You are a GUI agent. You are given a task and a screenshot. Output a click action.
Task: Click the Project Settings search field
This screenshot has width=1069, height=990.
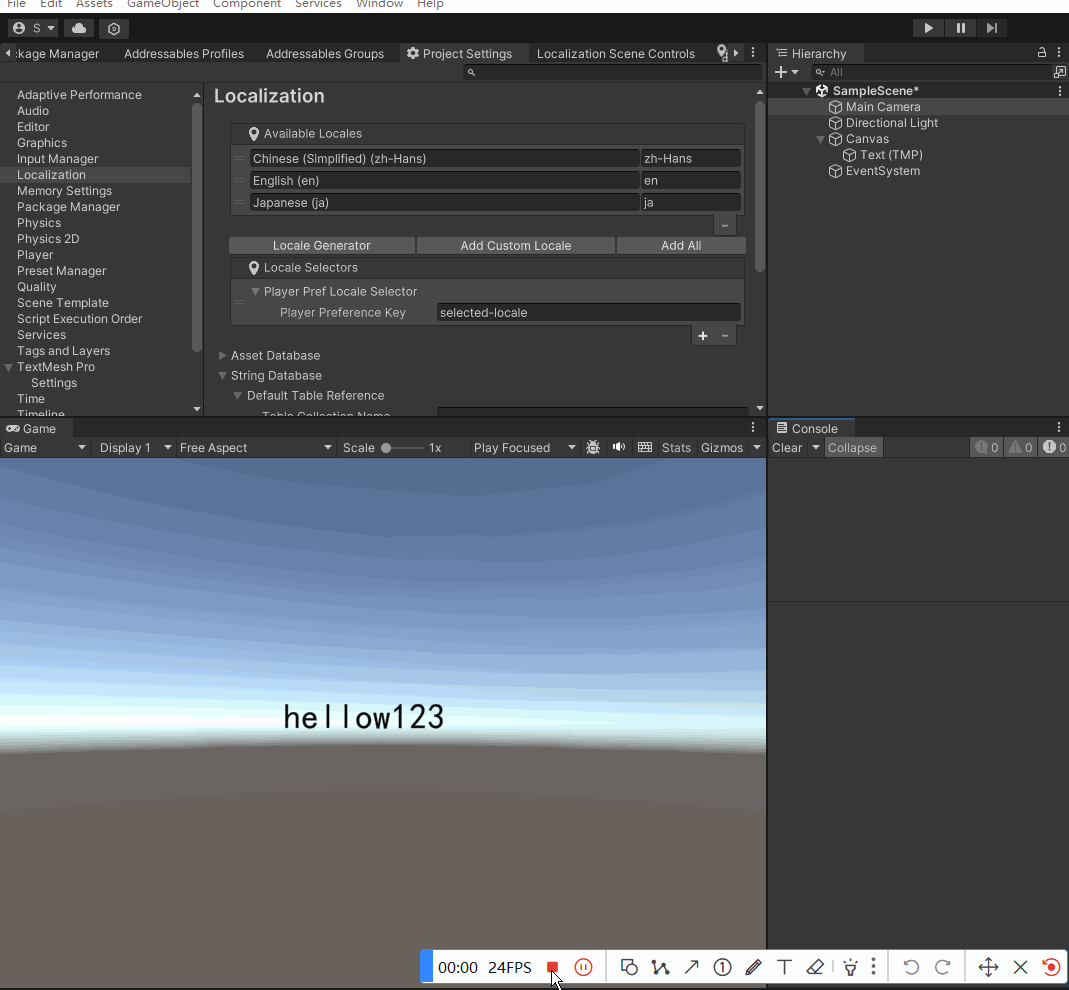(x=612, y=72)
